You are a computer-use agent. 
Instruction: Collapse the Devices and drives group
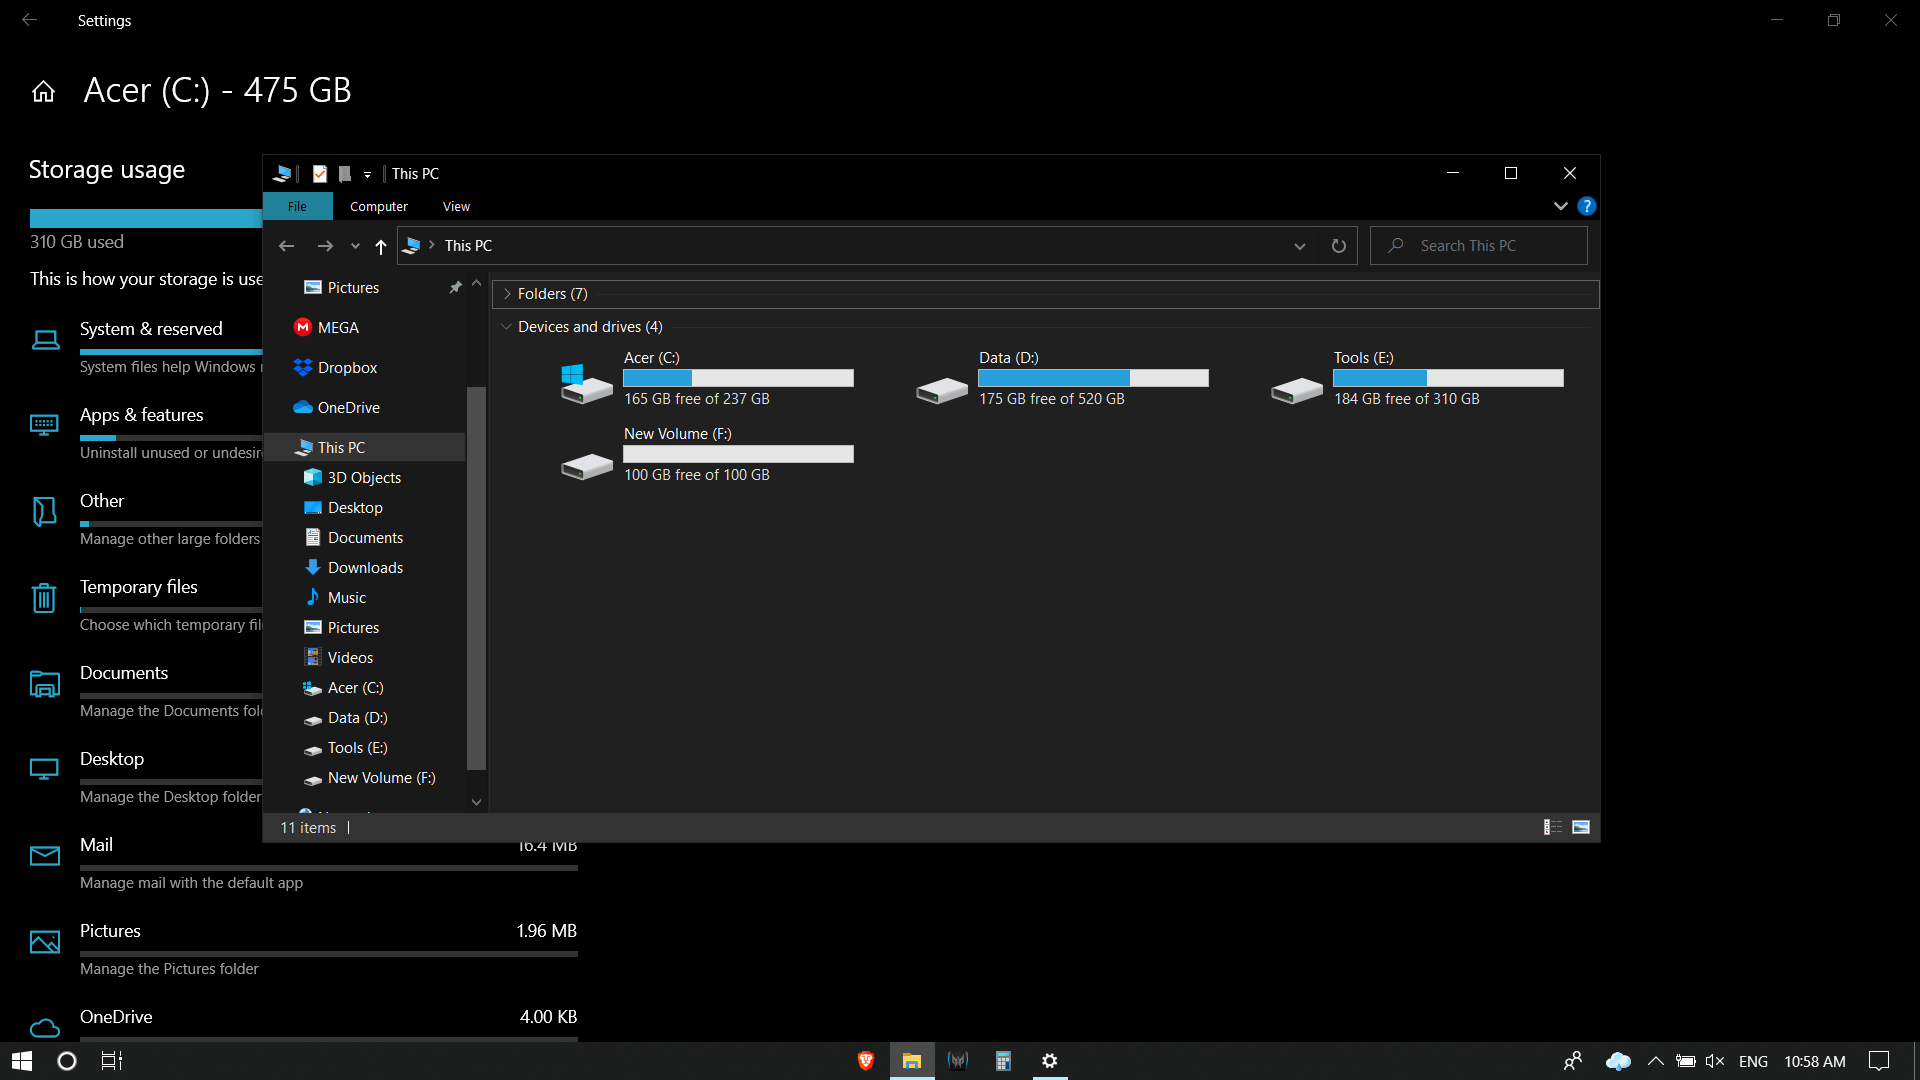(x=507, y=327)
